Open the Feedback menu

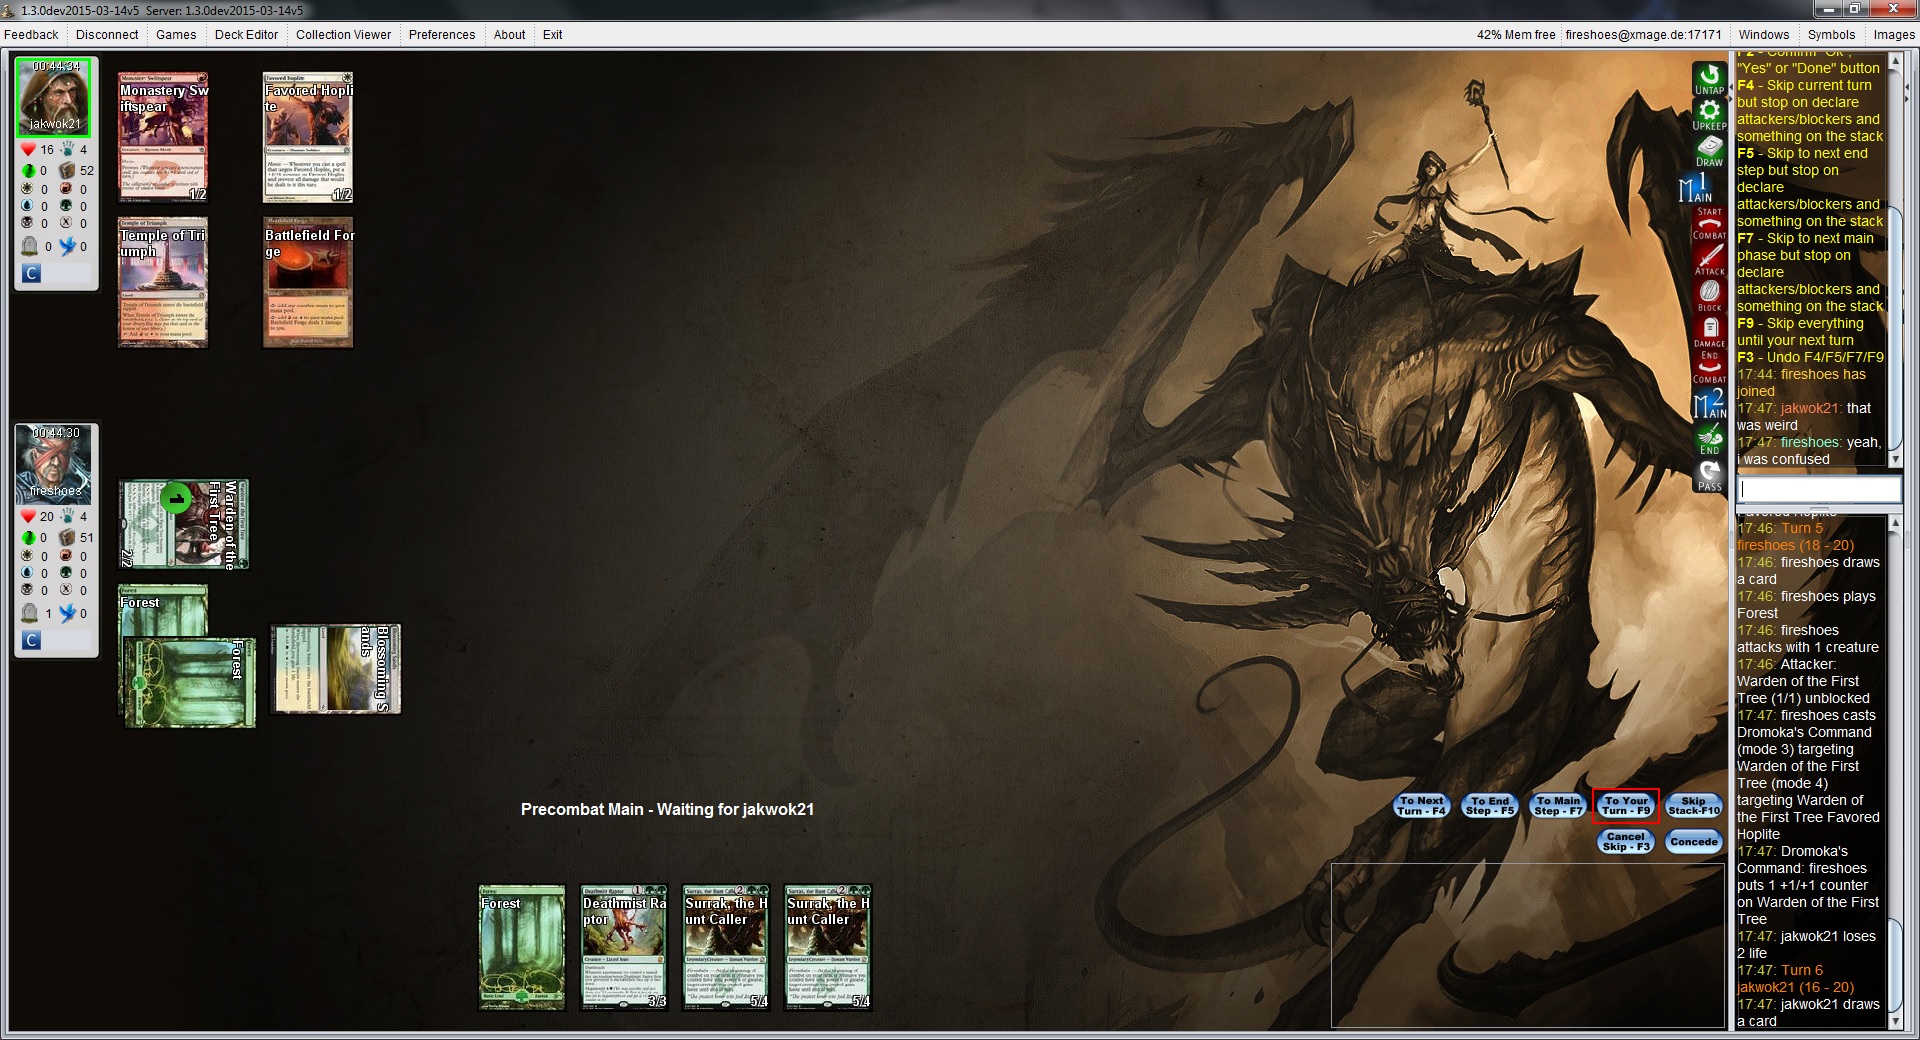[x=31, y=34]
